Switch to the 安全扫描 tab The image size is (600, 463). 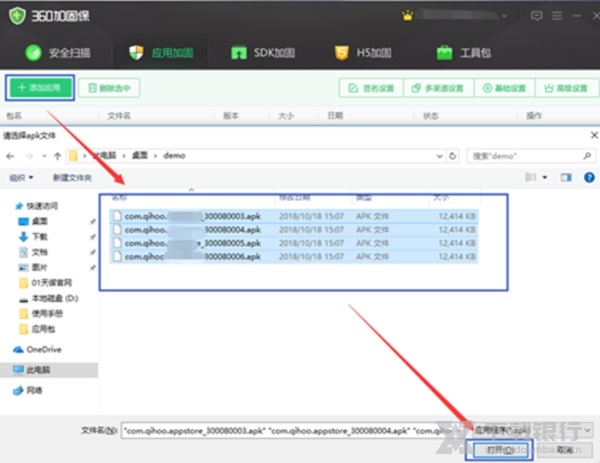58,53
